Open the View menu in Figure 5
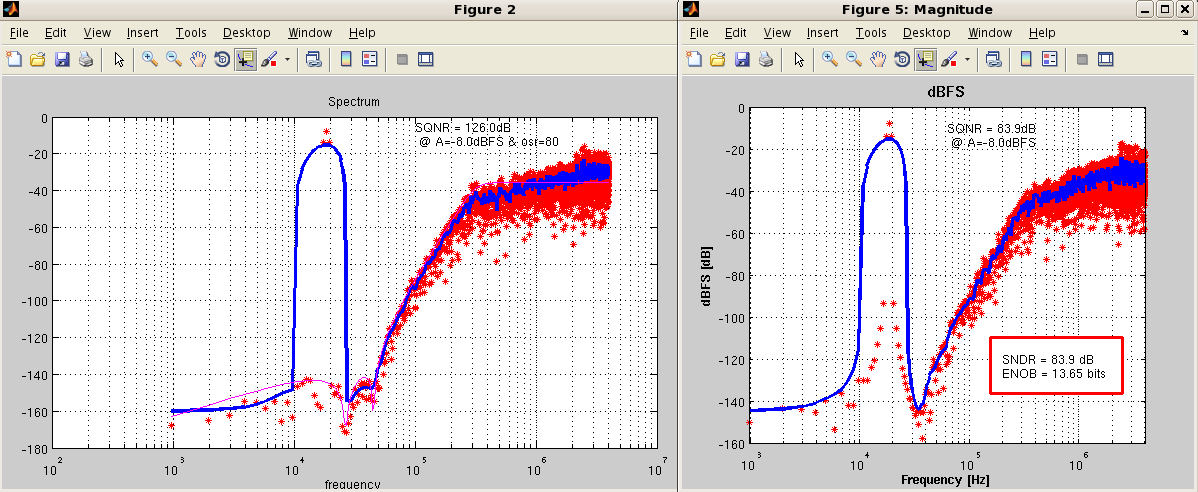Image resolution: width=1198 pixels, height=492 pixels. pyautogui.click(x=777, y=33)
